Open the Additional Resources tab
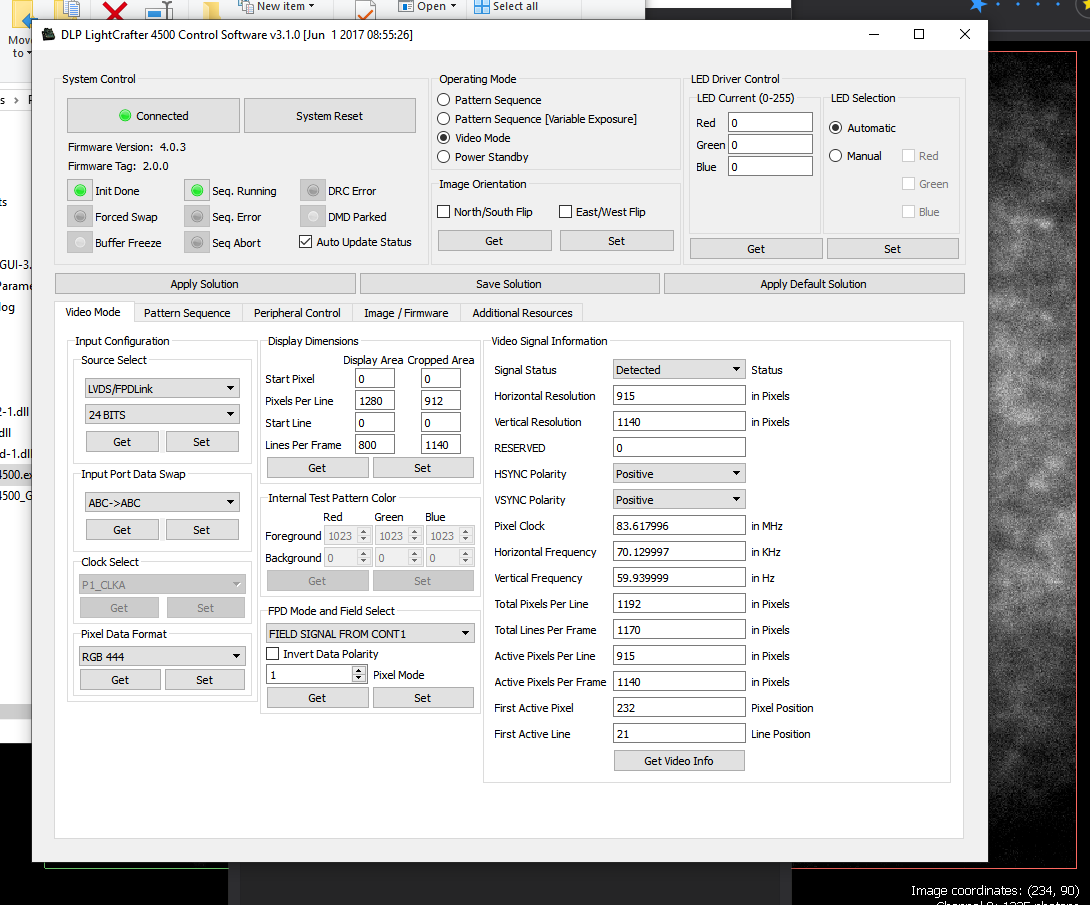The height and width of the screenshot is (905, 1090). 522,313
